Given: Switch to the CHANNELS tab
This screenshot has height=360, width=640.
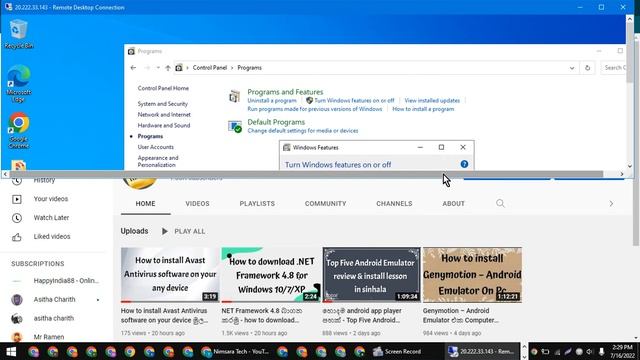Looking at the screenshot, I should point(394,204).
